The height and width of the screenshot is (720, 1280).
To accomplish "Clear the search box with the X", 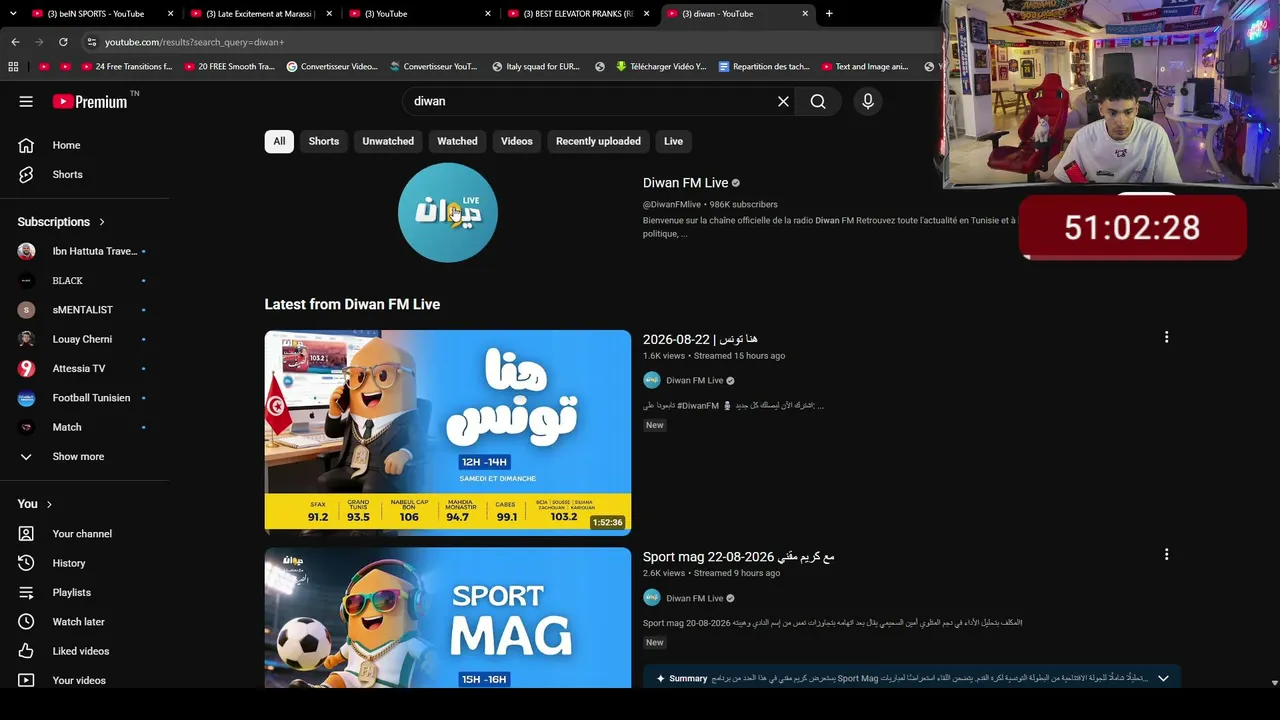I will [x=783, y=101].
